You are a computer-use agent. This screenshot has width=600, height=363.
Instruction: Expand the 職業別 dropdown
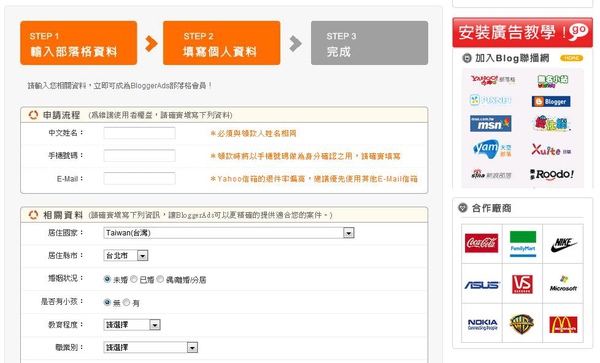[x=151, y=347]
